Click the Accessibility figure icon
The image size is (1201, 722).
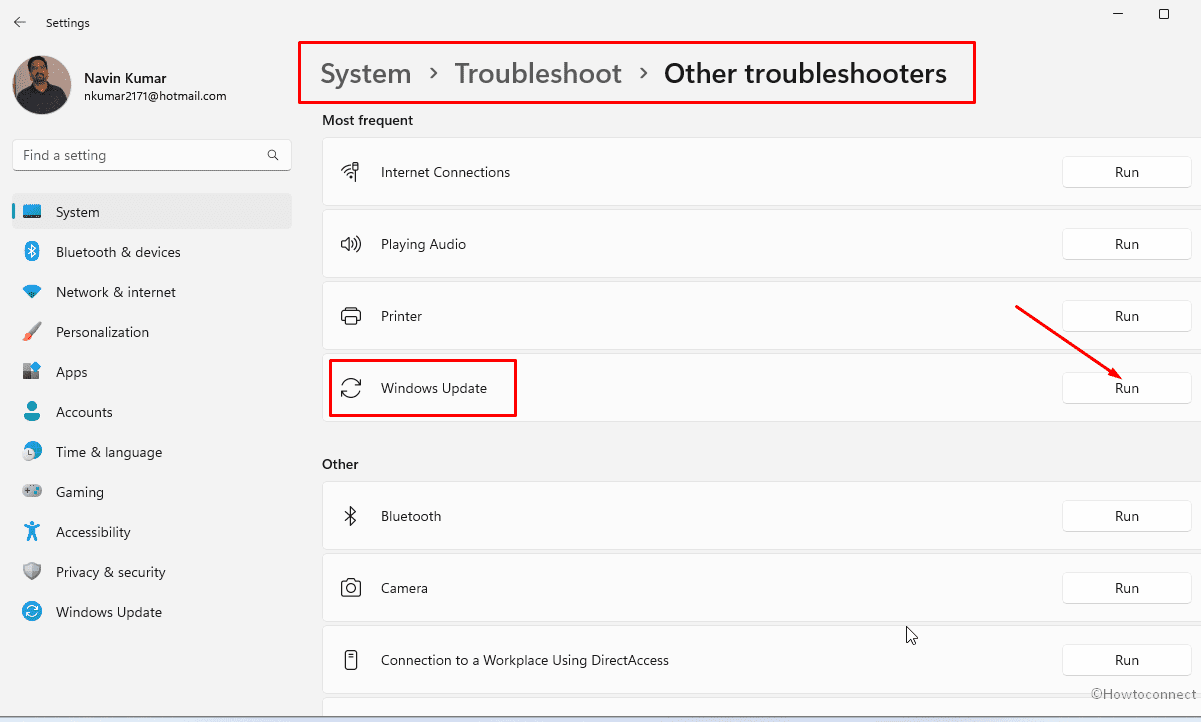coord(32,532)
